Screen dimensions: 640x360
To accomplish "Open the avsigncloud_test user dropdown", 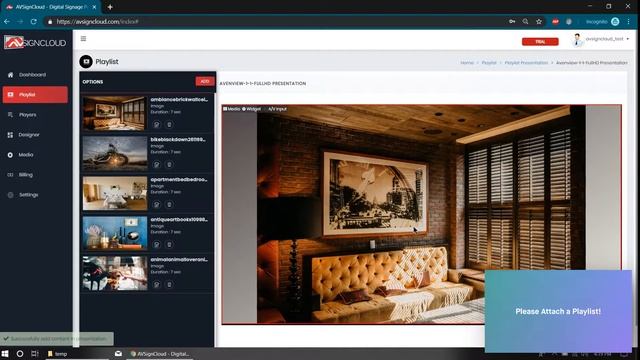I will click(x=601, y=39).
